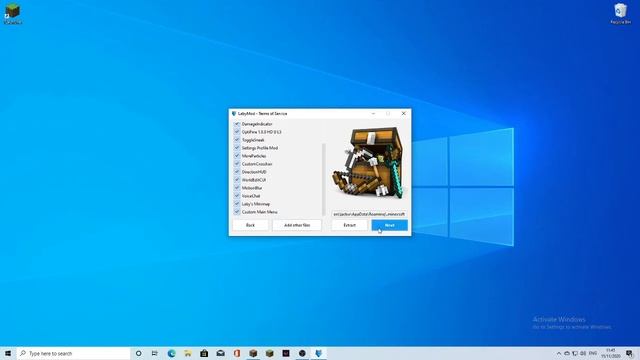Open File Explorer from taskbar
The image size is (640, 360).
coord(188,353)
